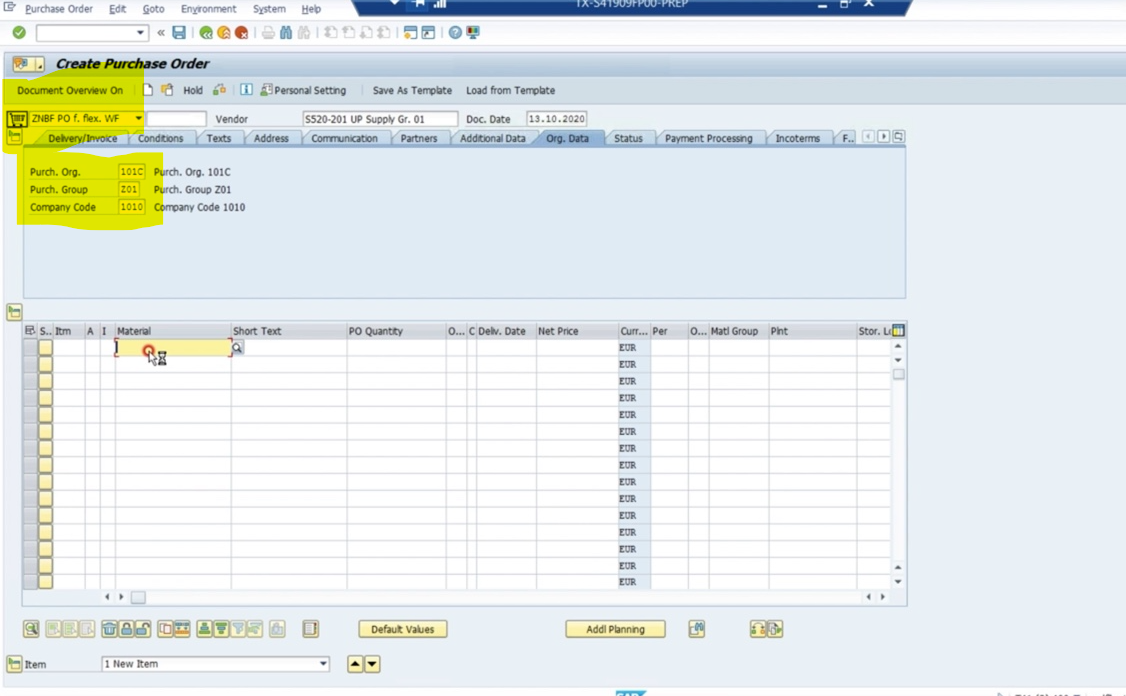Click the green Enter checkmark icon
This screenshot has width=1126, height=696.
[x=19, y=32]
